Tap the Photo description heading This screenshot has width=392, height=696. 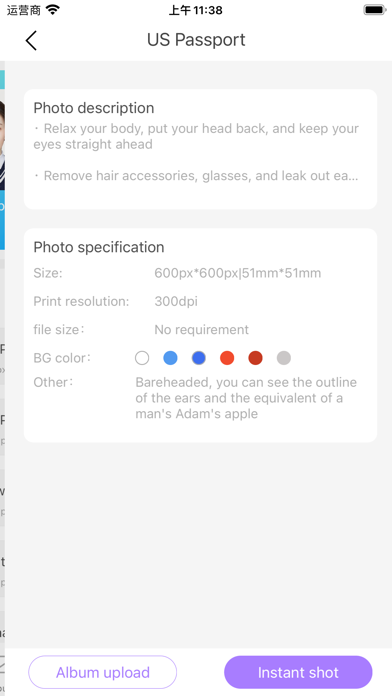coord(94,108)
